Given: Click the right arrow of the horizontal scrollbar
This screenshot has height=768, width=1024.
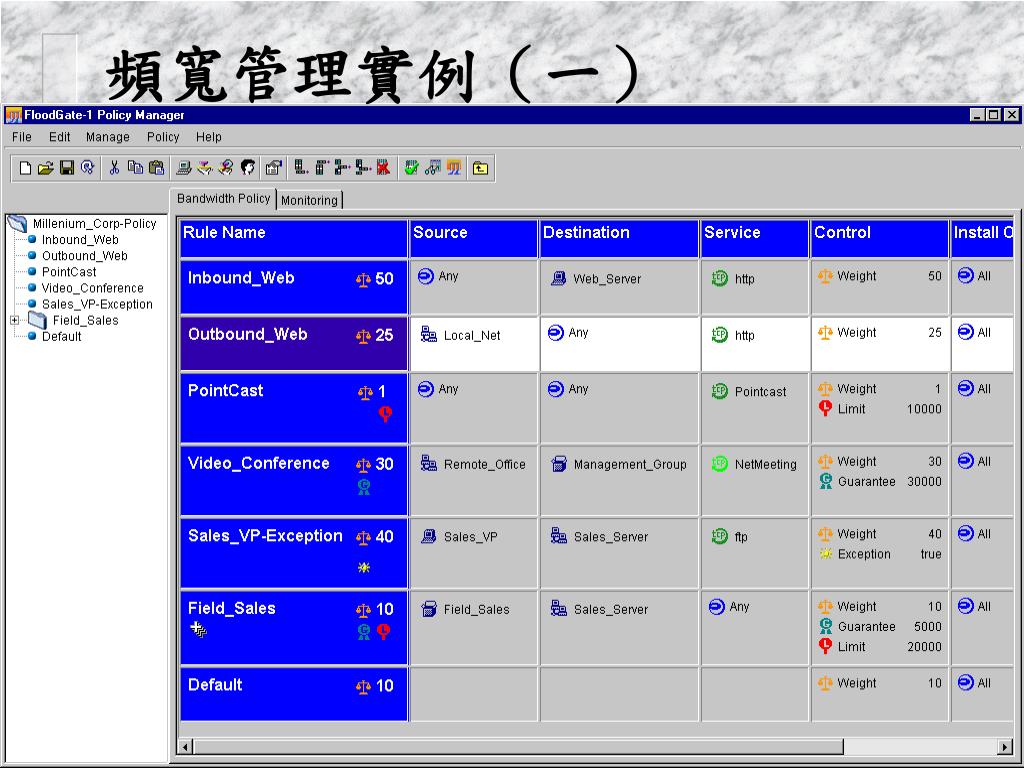Looking at the screenshot, I should pos(1006,746).
